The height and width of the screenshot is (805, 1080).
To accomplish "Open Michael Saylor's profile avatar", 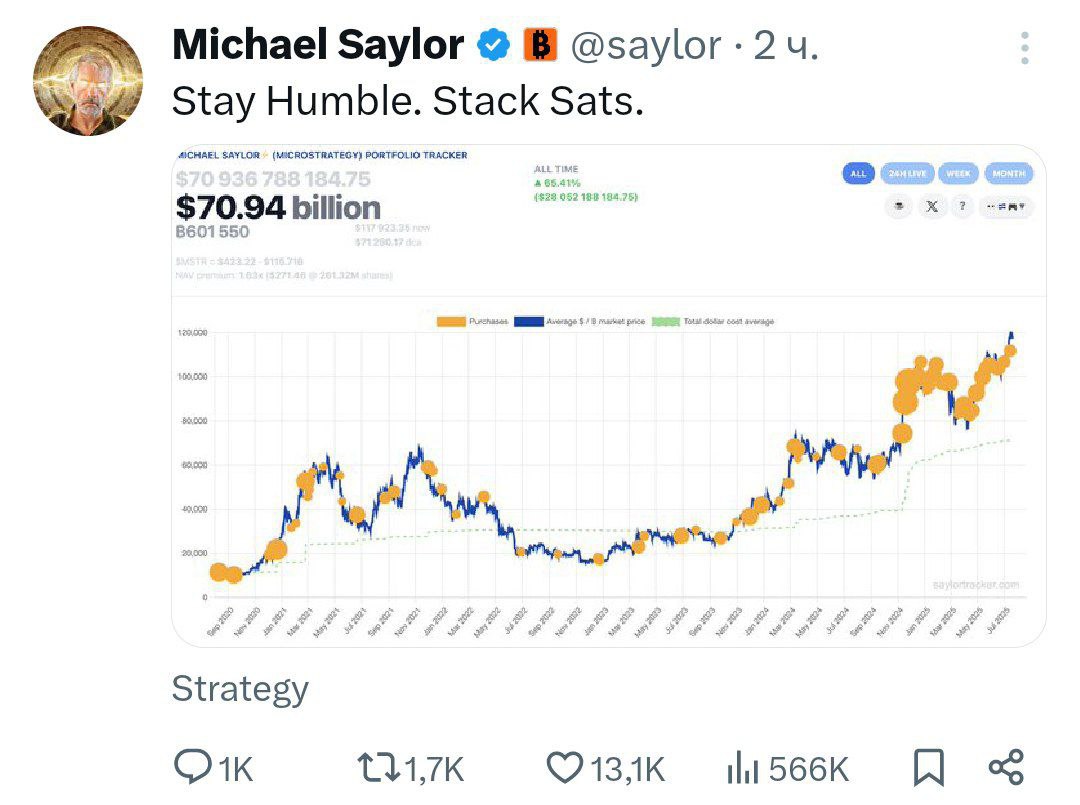I will (87, 81).
